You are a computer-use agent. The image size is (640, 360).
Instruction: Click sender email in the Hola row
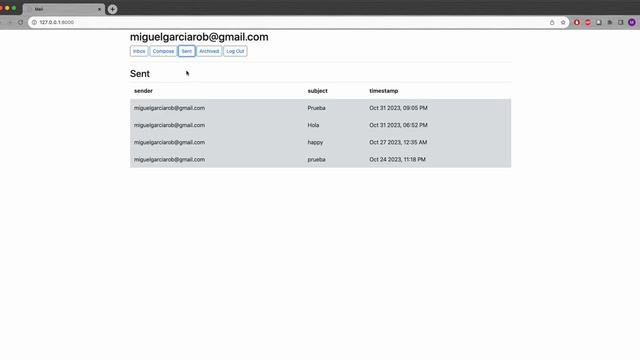pos(169,125)
